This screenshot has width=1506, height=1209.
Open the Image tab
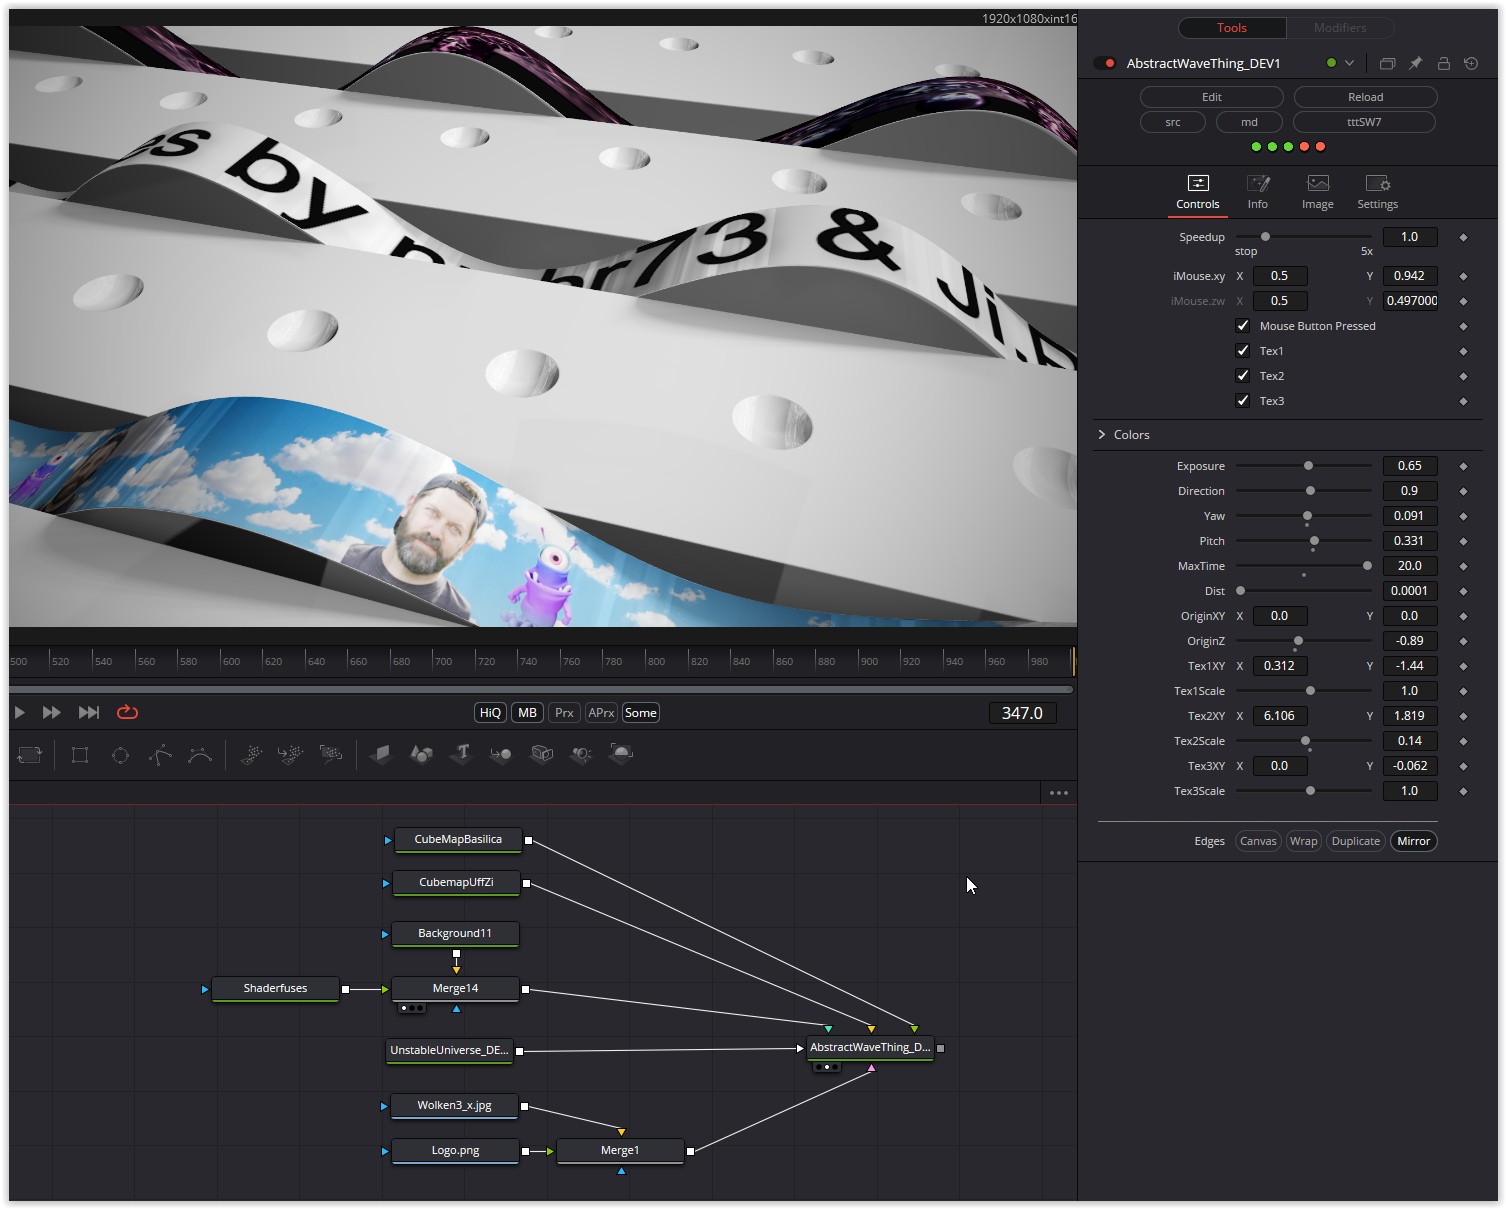click(1318, 193)
